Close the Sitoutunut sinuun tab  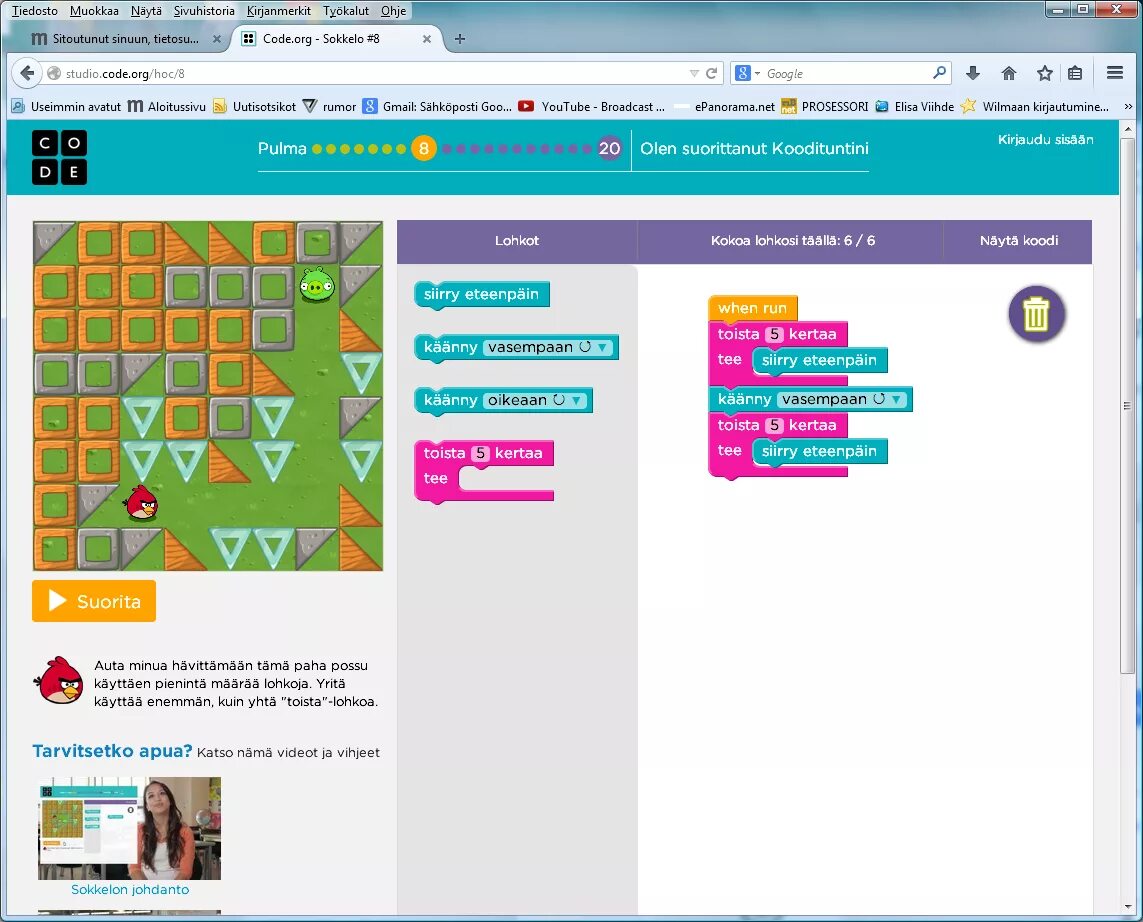pos(216,39)
